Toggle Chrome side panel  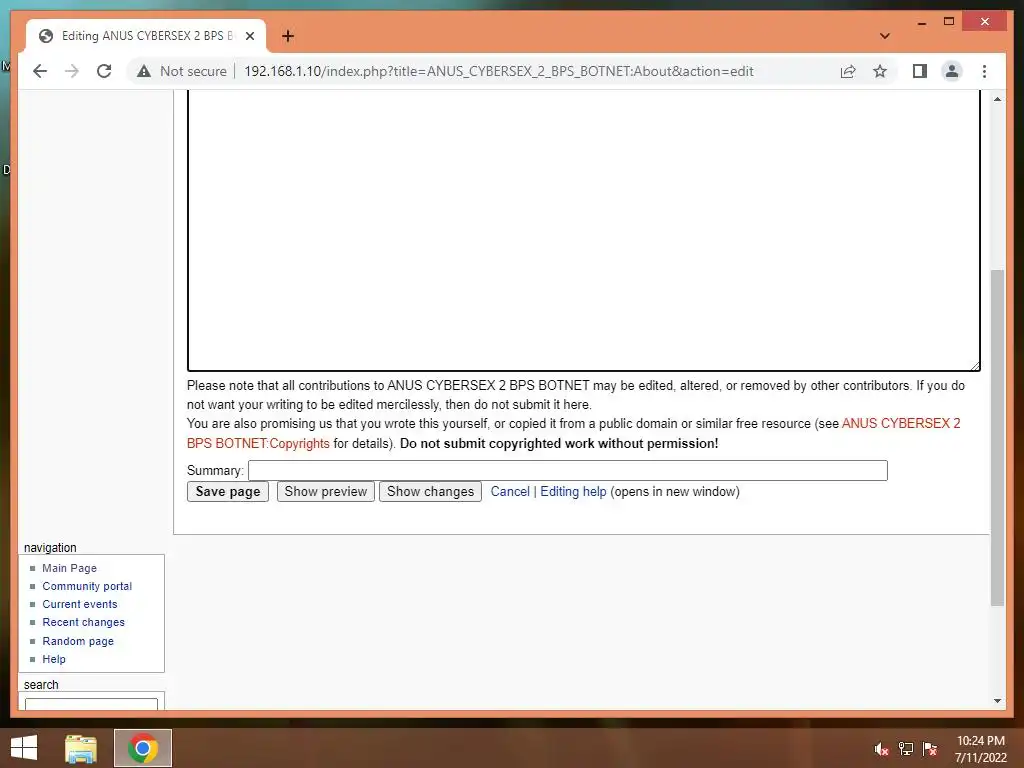[x=920, y=71]
